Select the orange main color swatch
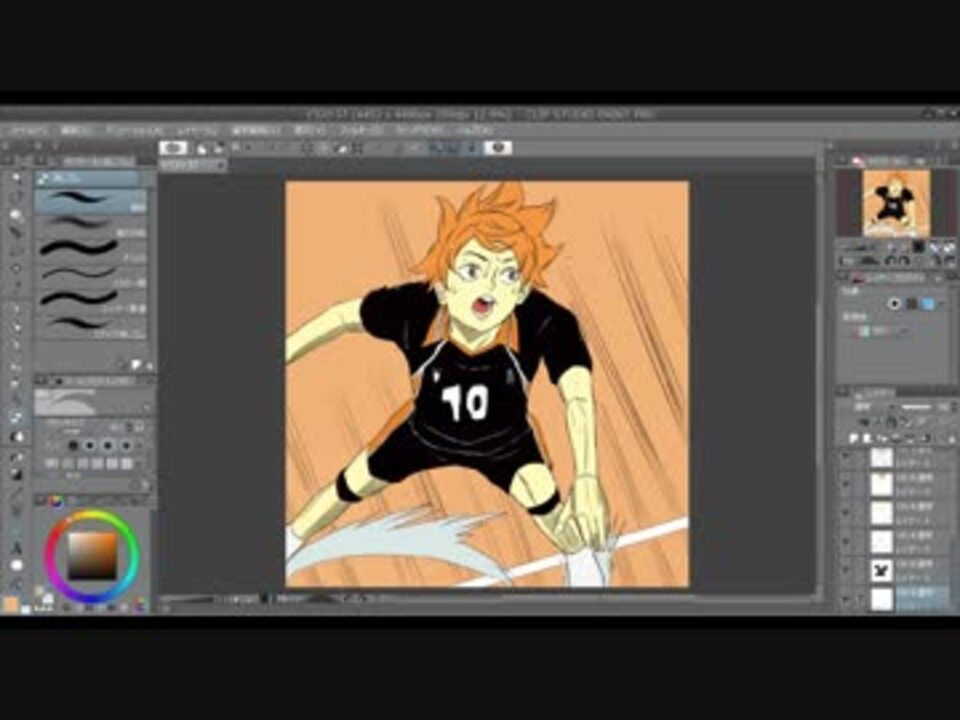The image size is (960, 720). click(10, 604)
